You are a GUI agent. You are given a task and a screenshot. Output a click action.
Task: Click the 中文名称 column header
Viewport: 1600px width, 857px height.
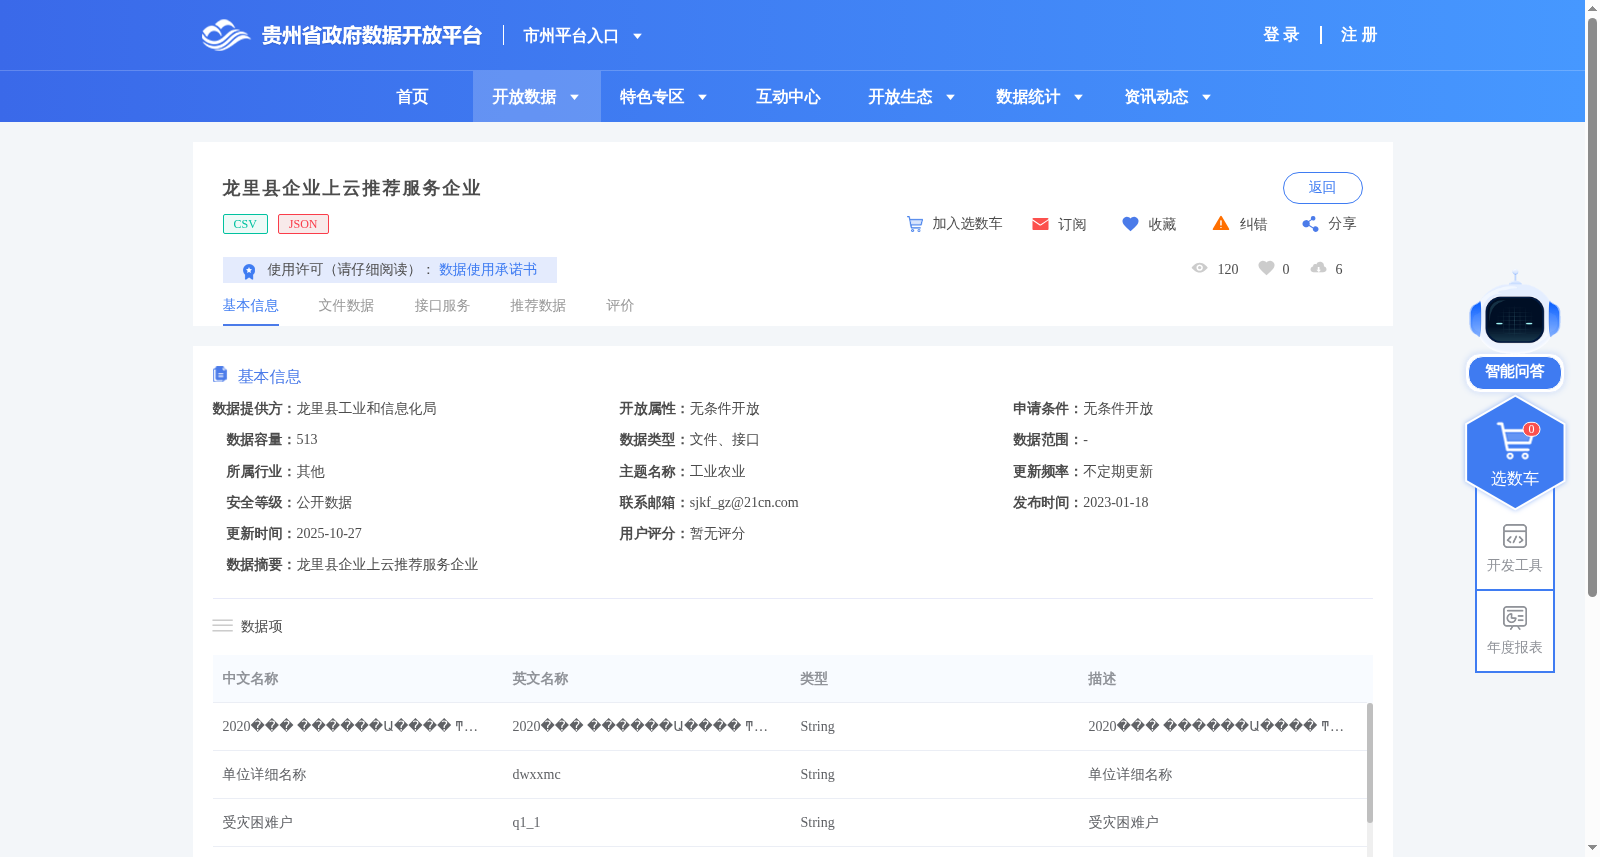point(250,679)
